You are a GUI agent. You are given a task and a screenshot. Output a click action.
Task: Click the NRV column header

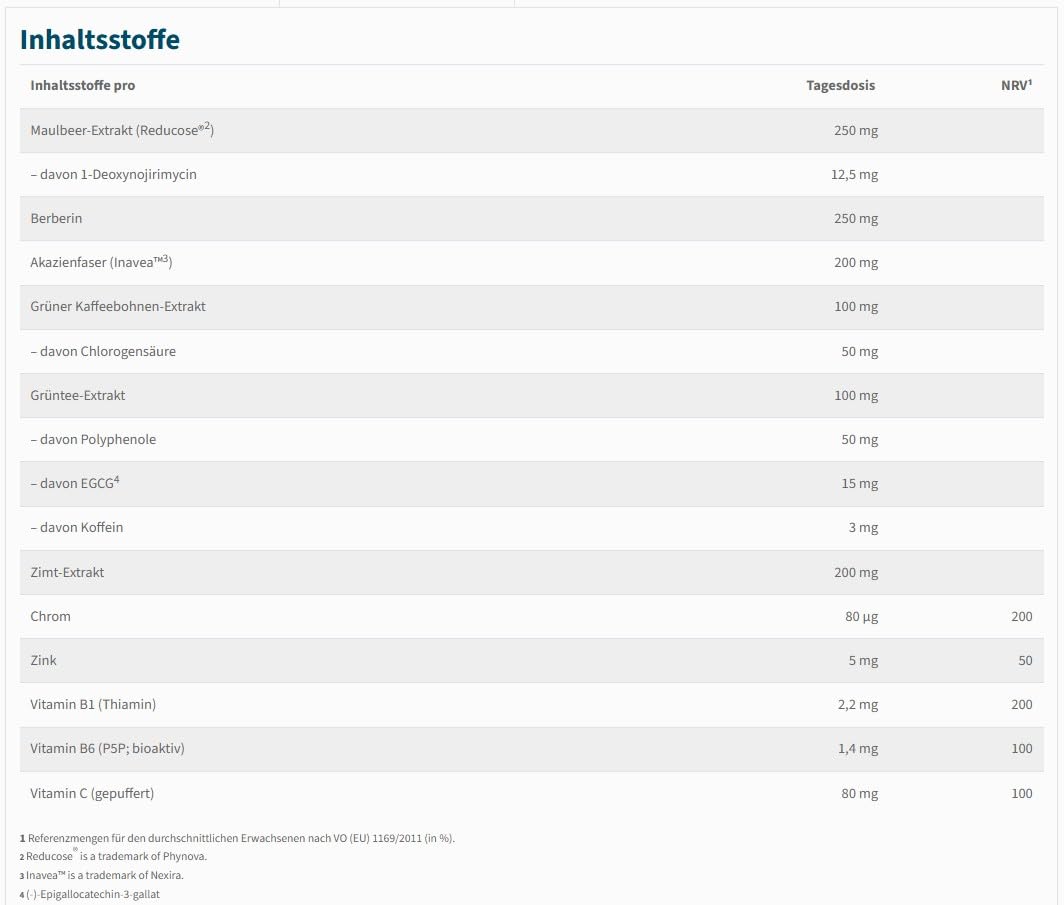pyautogui.click(x=1016, y=85)
